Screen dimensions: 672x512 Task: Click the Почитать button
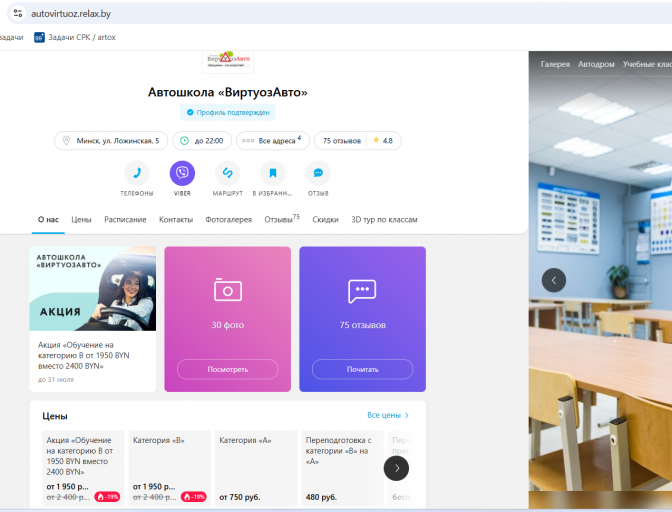point(363,369)
